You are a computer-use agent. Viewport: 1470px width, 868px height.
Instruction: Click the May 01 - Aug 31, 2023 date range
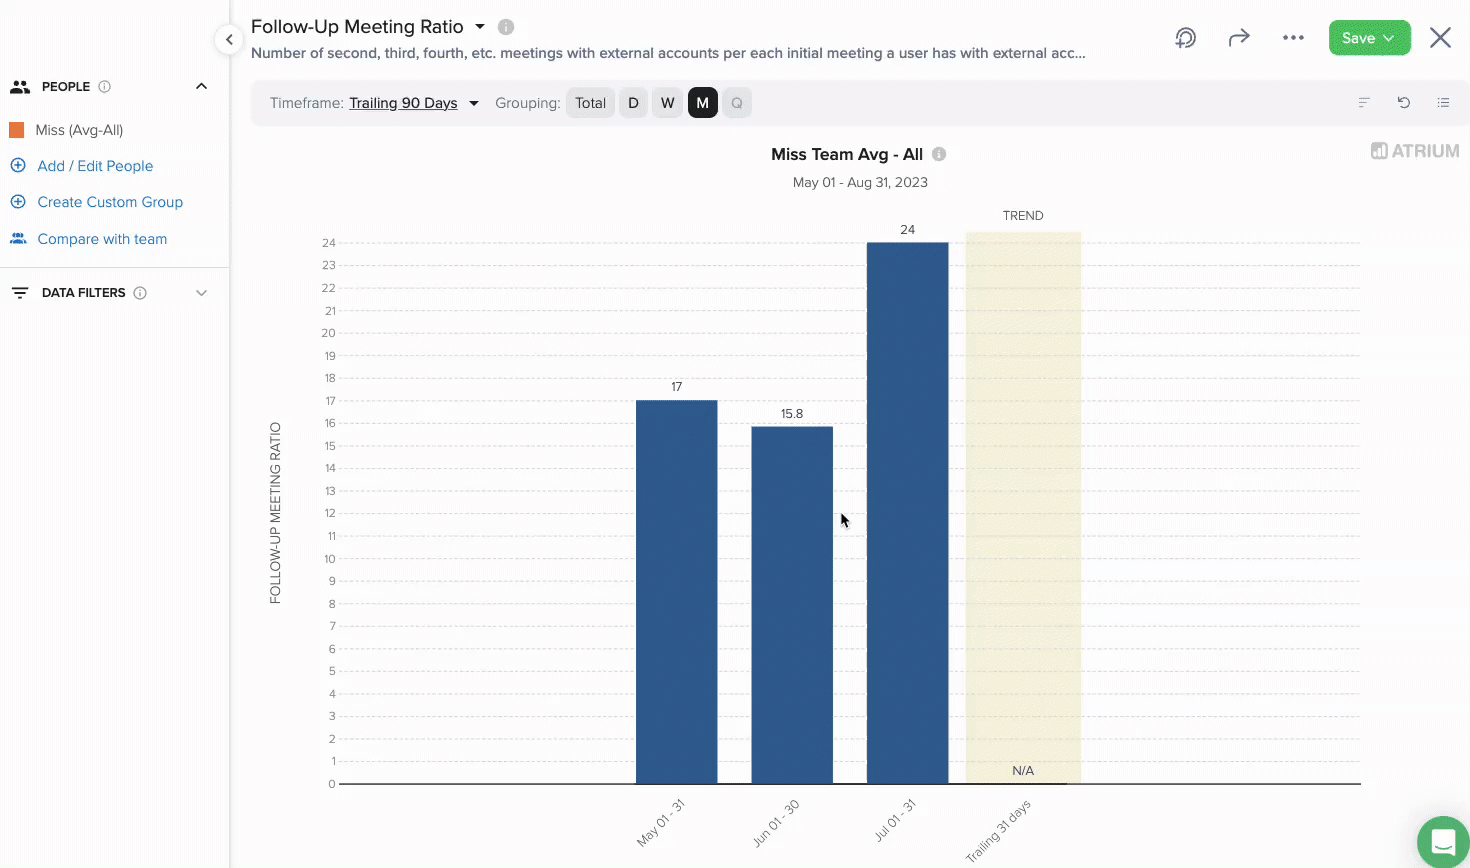[x=860, y=182]
